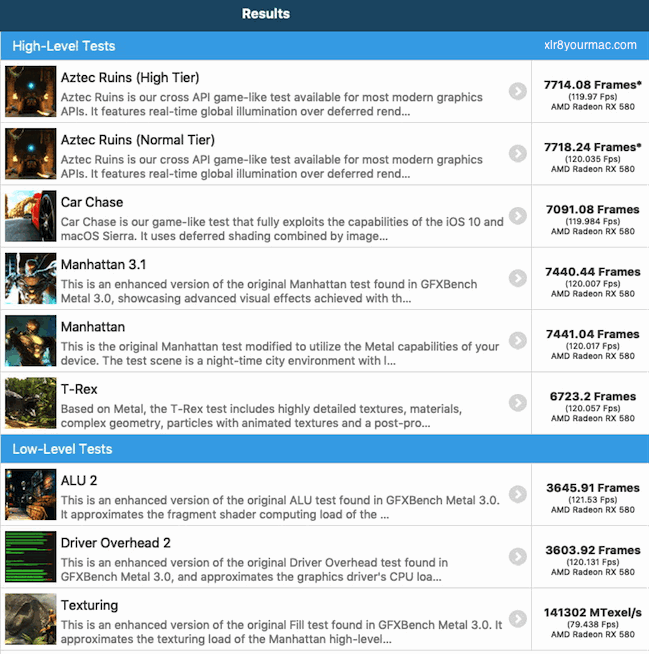Click the T-Rex jungle thumbnail
Screen dimensions: 650x654
(30, 403)
